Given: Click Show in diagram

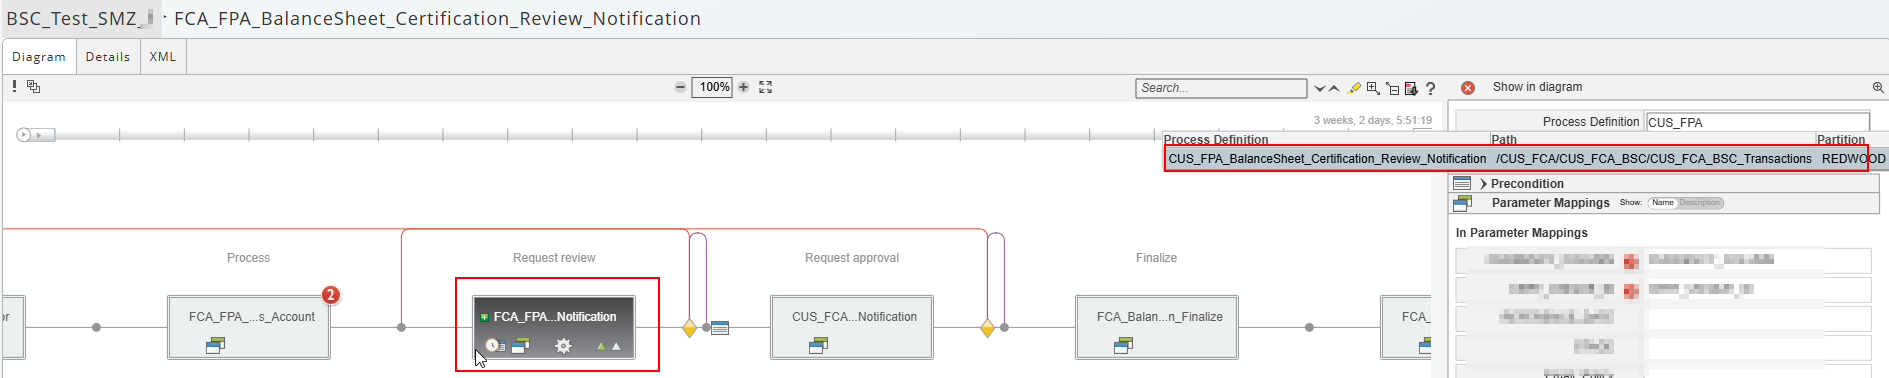Looking at the screenshot, I should [1537, 87].
